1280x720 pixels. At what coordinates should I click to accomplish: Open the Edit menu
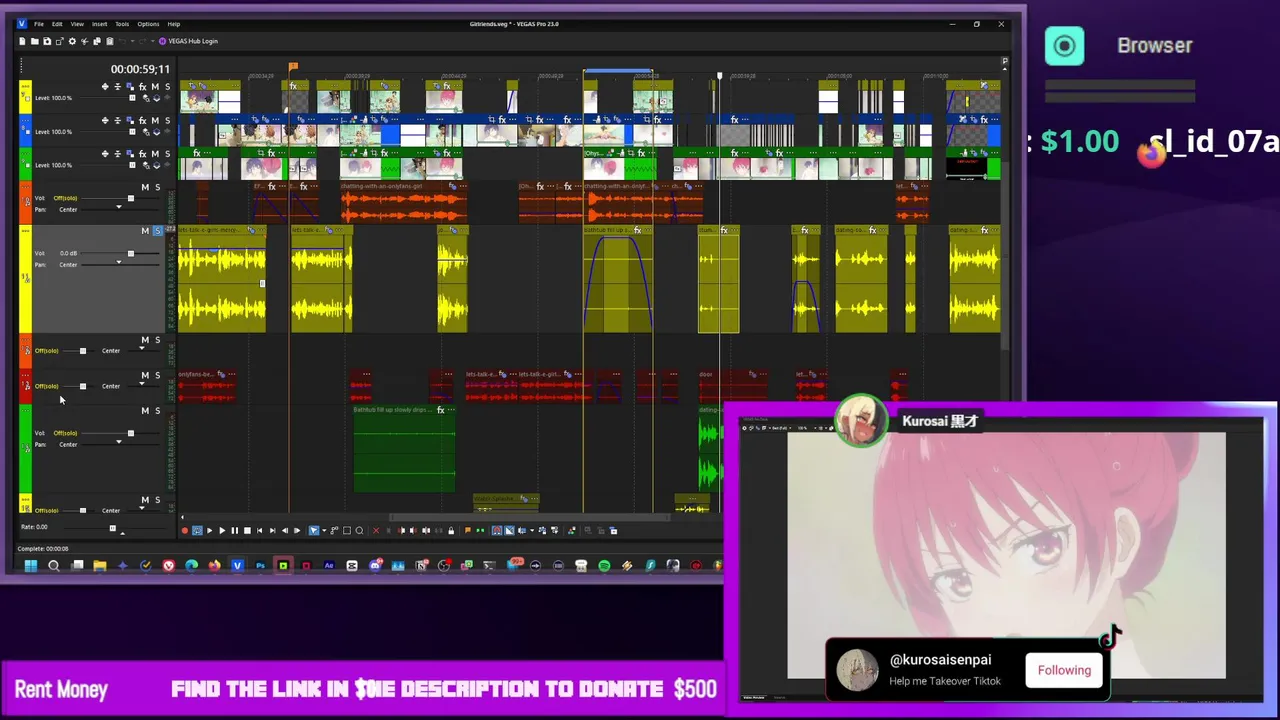coord(57,24)
